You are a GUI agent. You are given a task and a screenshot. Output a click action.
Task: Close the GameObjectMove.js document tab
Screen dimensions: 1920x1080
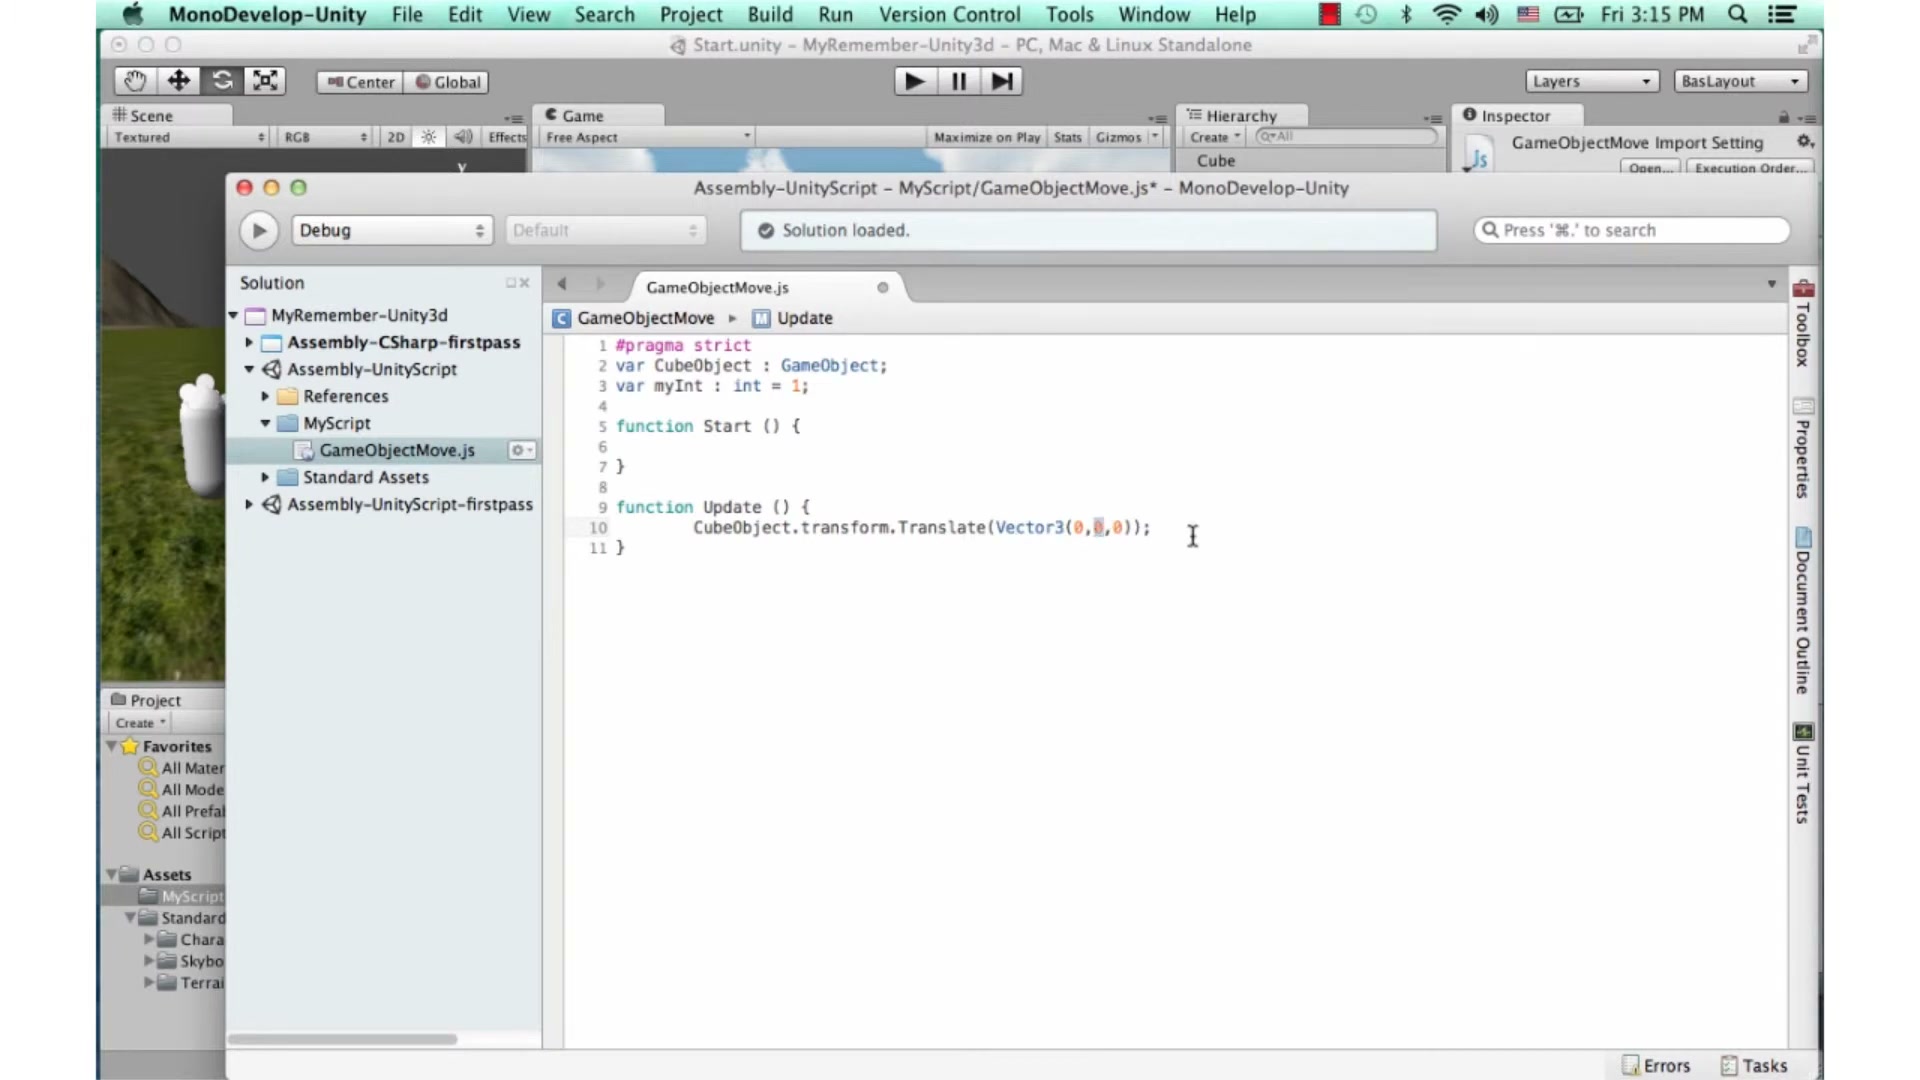[882, 288]
